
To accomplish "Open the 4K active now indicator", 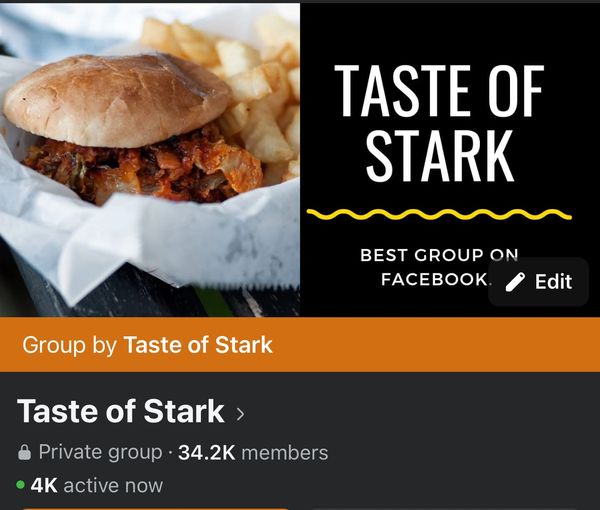I will click(97, 485).
